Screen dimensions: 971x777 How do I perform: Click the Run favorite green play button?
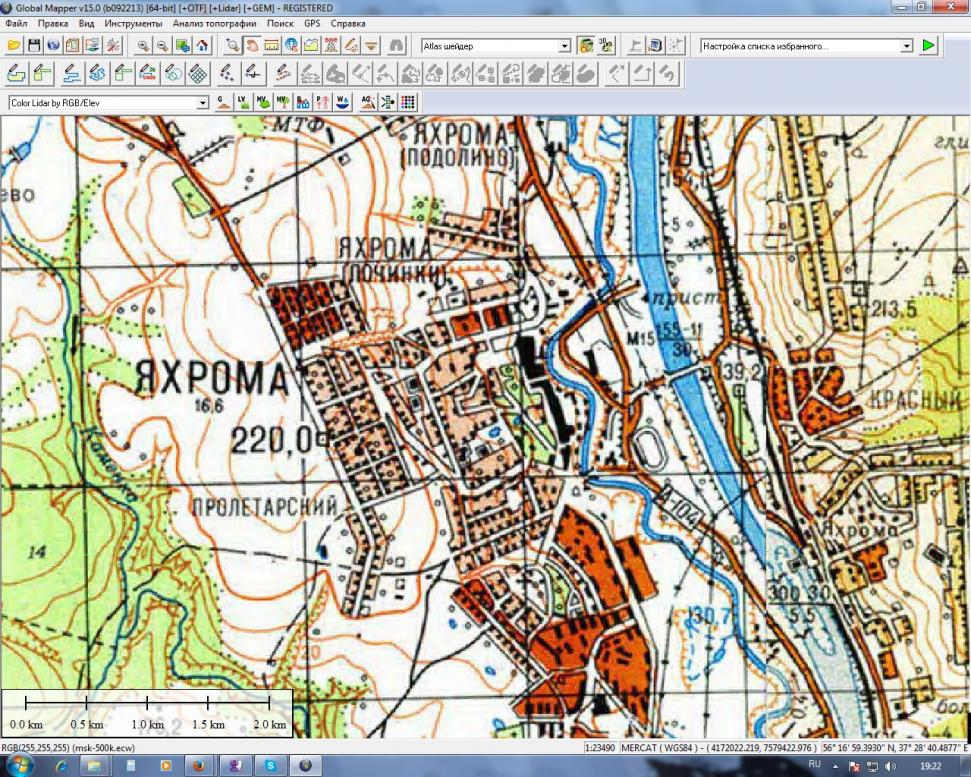[929, 46]
